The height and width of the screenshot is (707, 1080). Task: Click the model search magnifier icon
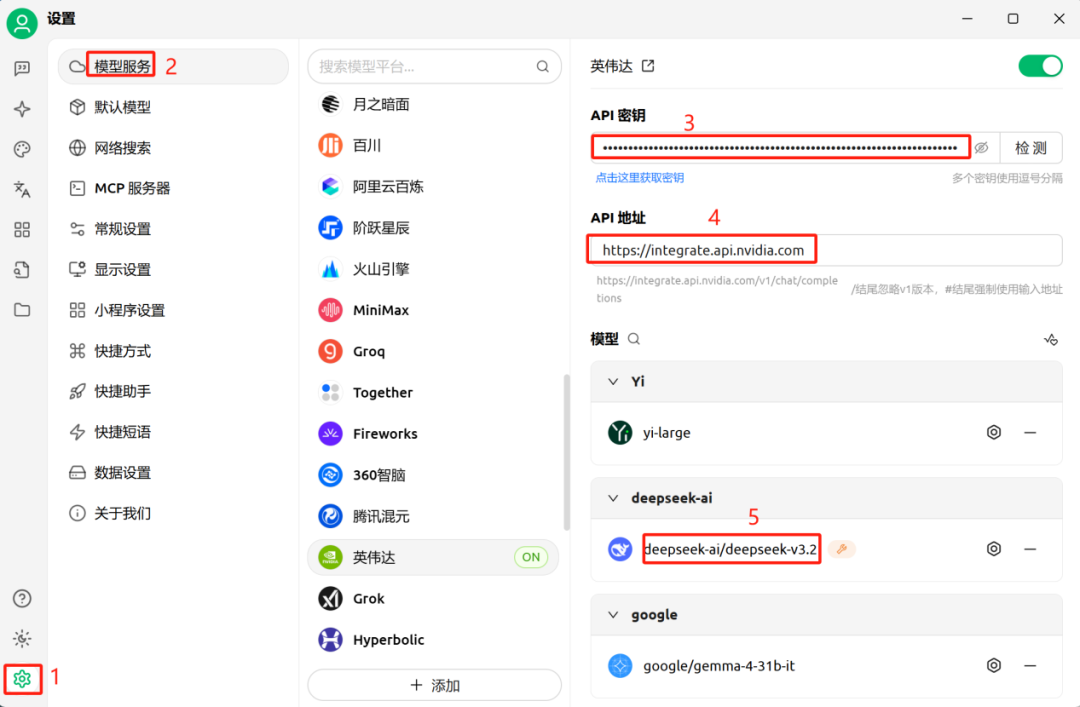[634, 339]
